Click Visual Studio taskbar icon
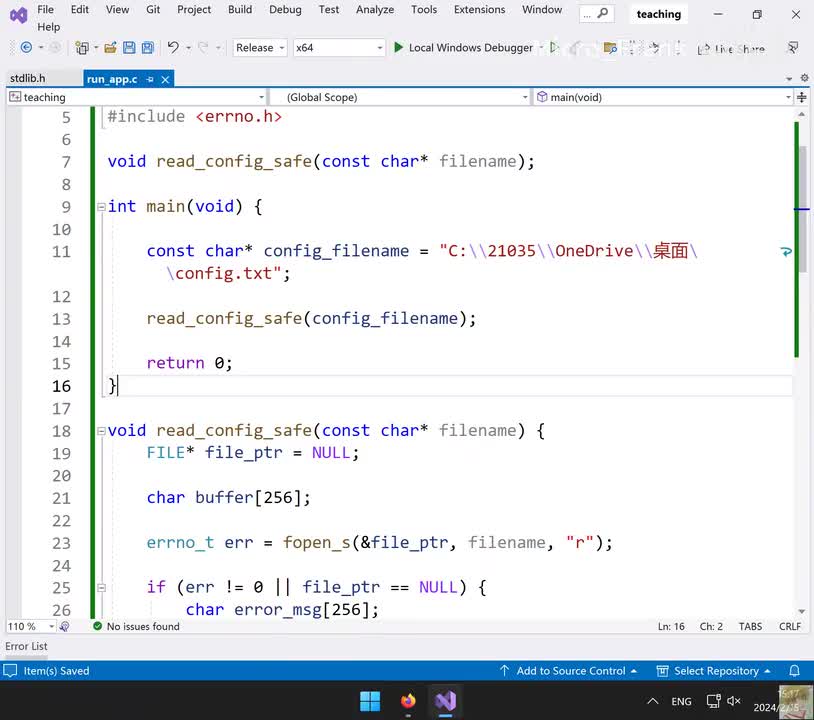Screen dimensions: 814x720 (445, 701)
